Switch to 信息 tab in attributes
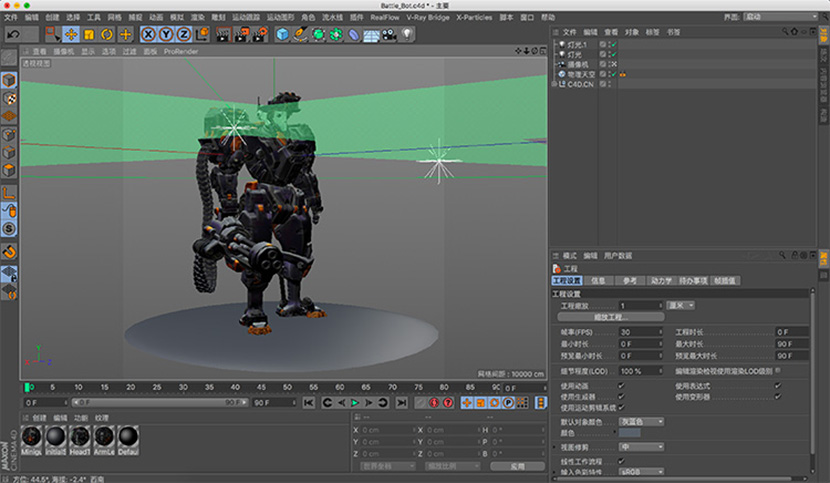Viewport: 830px width, 483px height. [598, 281]
